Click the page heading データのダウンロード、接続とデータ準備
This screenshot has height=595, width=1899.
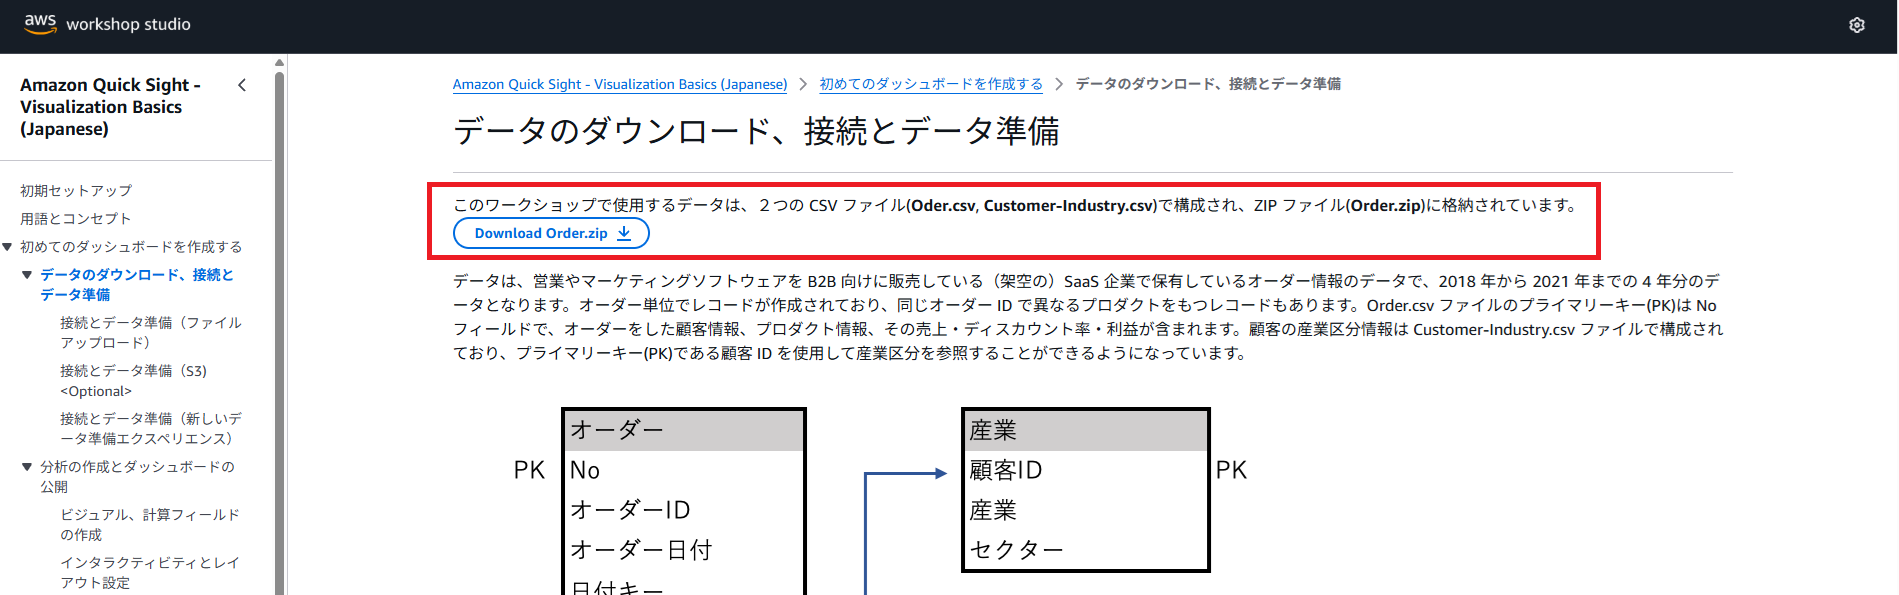click(756, 131)
